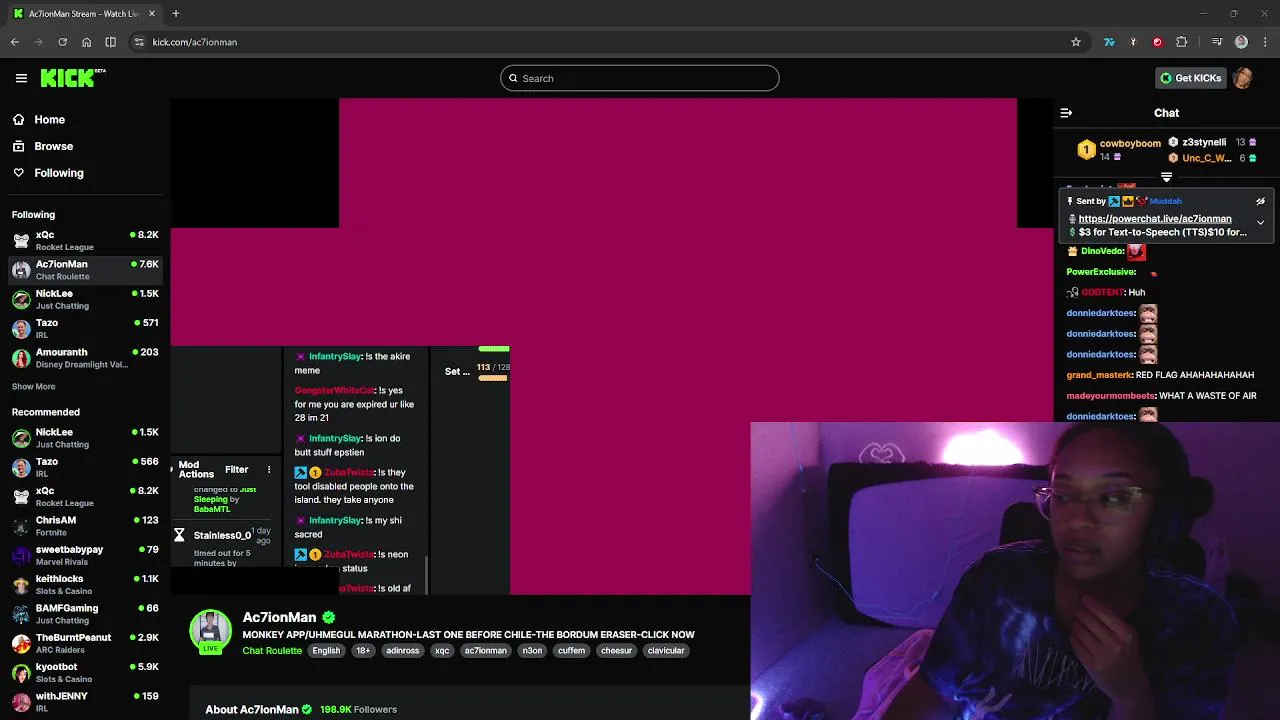Viewport: 1280px width, 720px height.
Task: Collapse the chat panel with the arrow icon
Action: 1066,113
